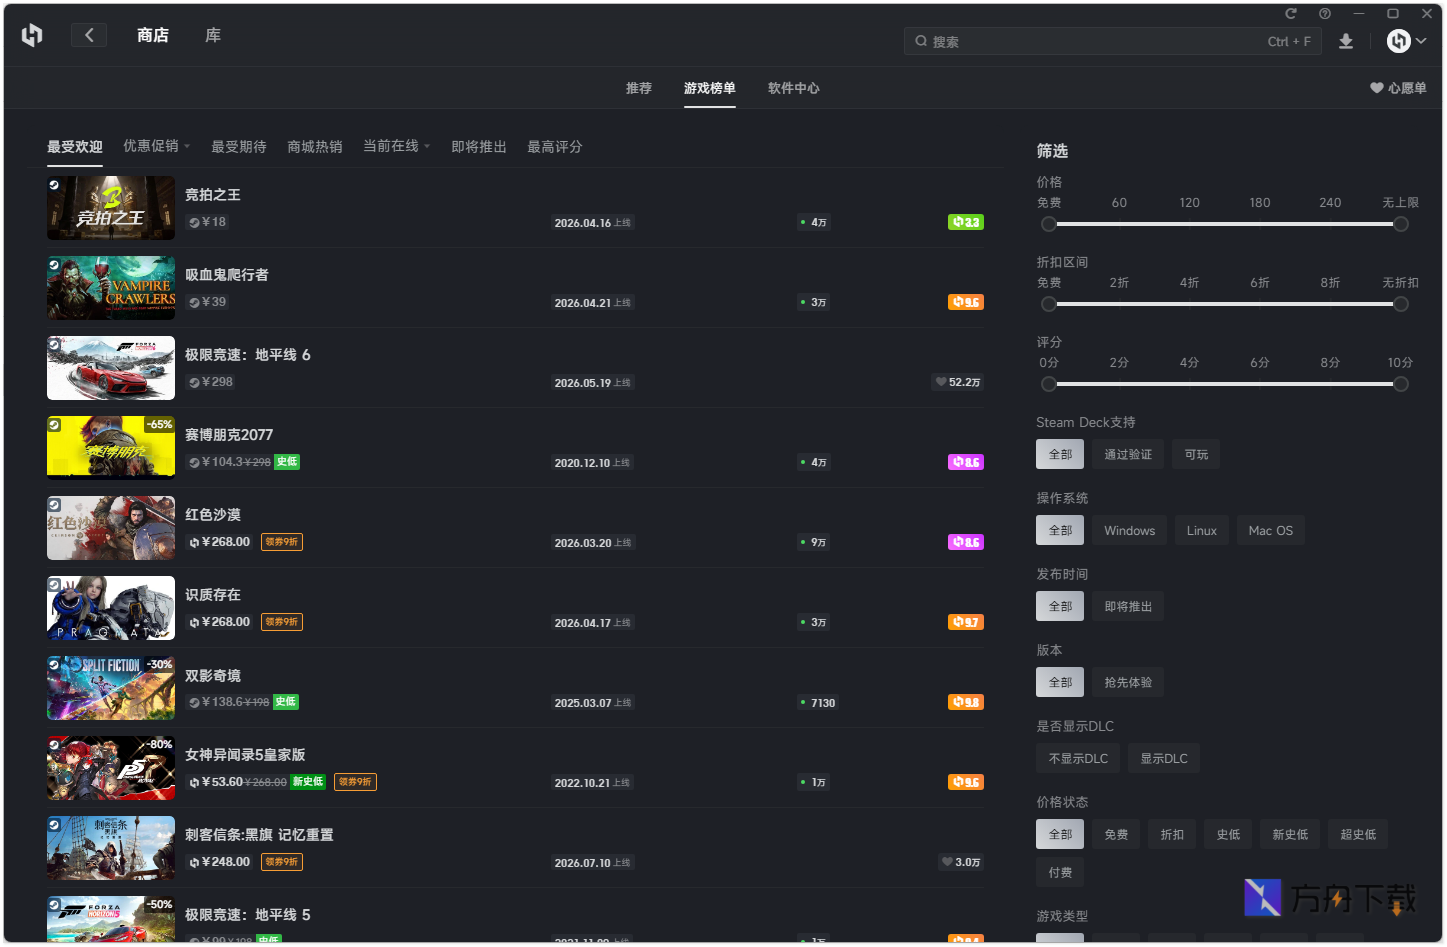This screenshot has width=1447, height=947.
Task: Select Windows operating system filter
Action: (1129, 531)
